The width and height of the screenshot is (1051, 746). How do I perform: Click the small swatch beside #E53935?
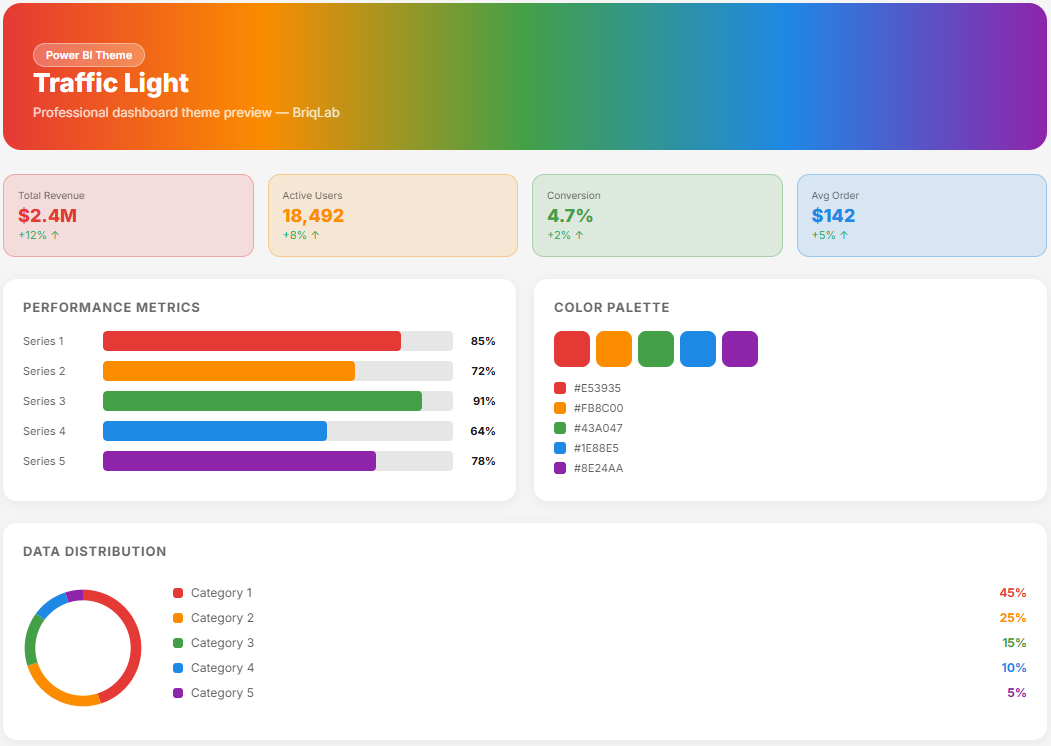pos(560,388)
